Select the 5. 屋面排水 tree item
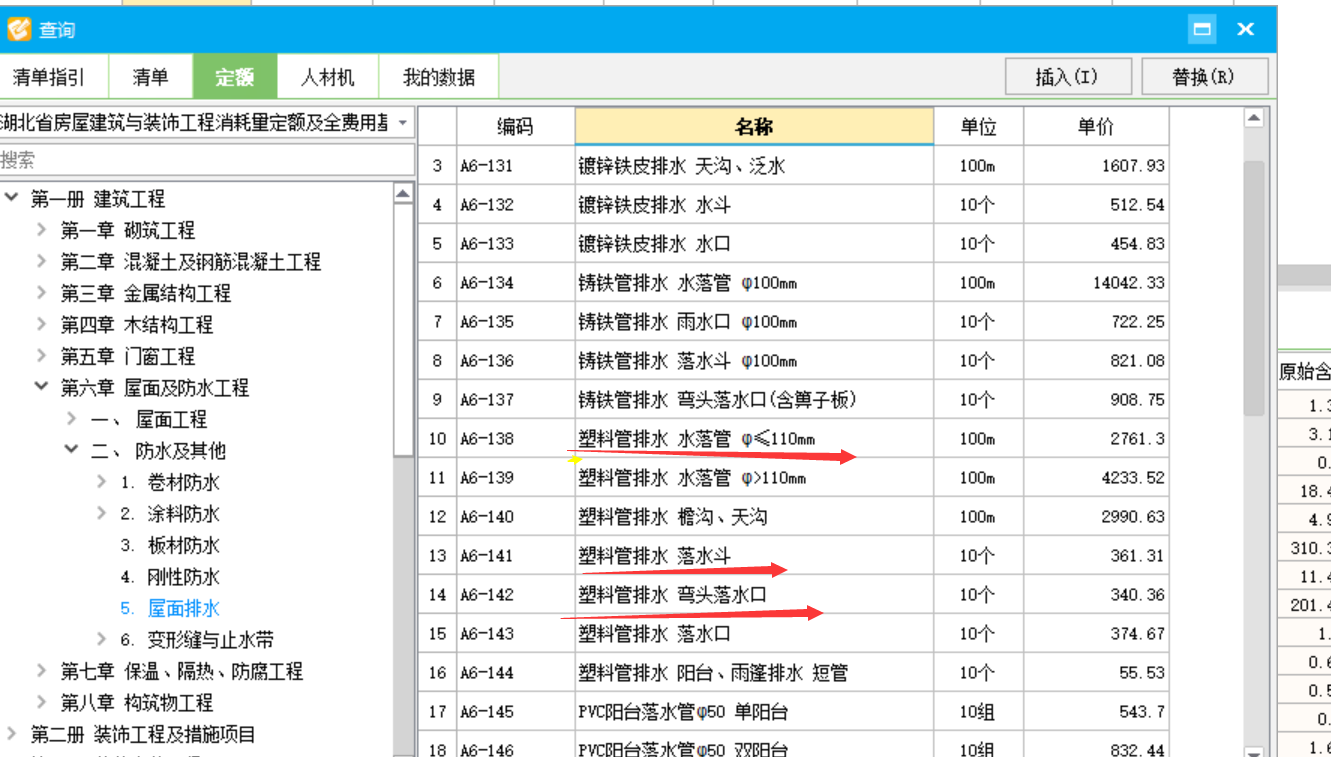Screen dimensions: 1331x757 [x=170, y=608]
